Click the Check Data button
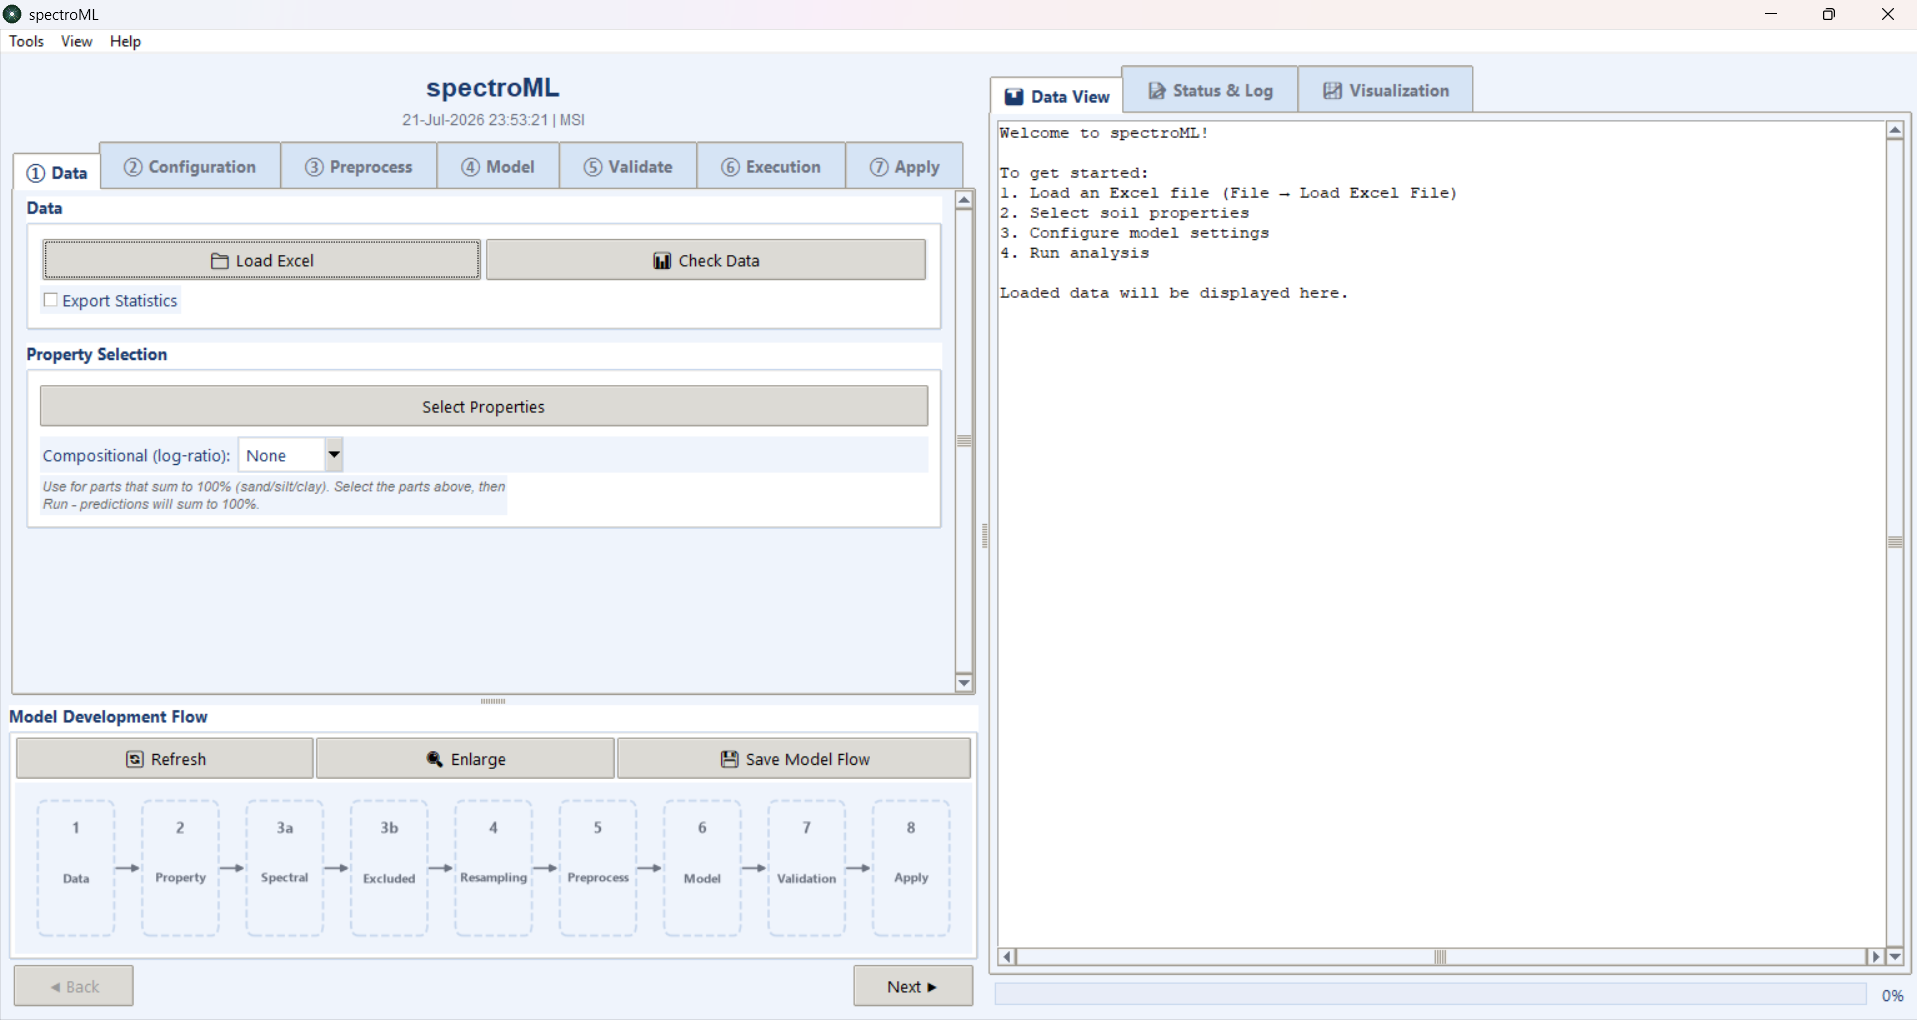This screenshot has width=1917, height=1020. pyautogui.click(x=706, y=260)
